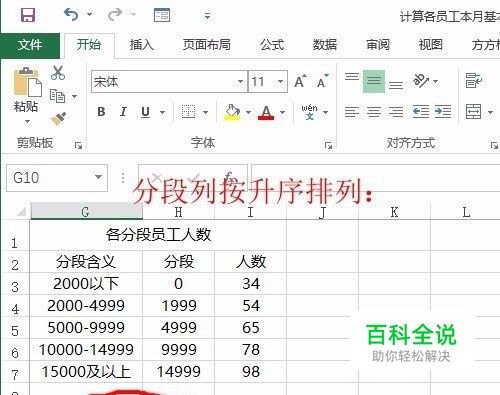Open the 页面布局 Page Layout tab
This screenshot has height=395, width=500.
207,45
